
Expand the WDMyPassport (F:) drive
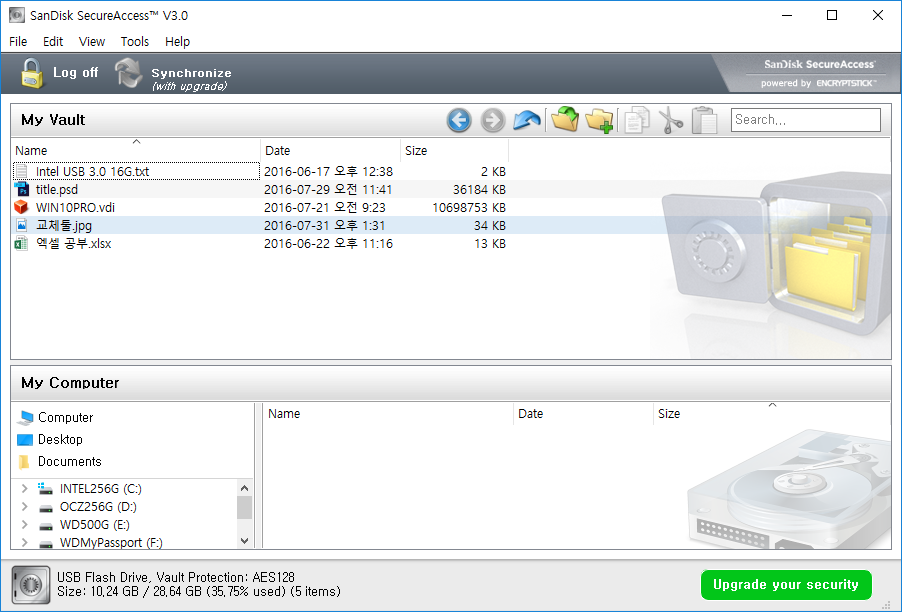(x=24, y=542)
